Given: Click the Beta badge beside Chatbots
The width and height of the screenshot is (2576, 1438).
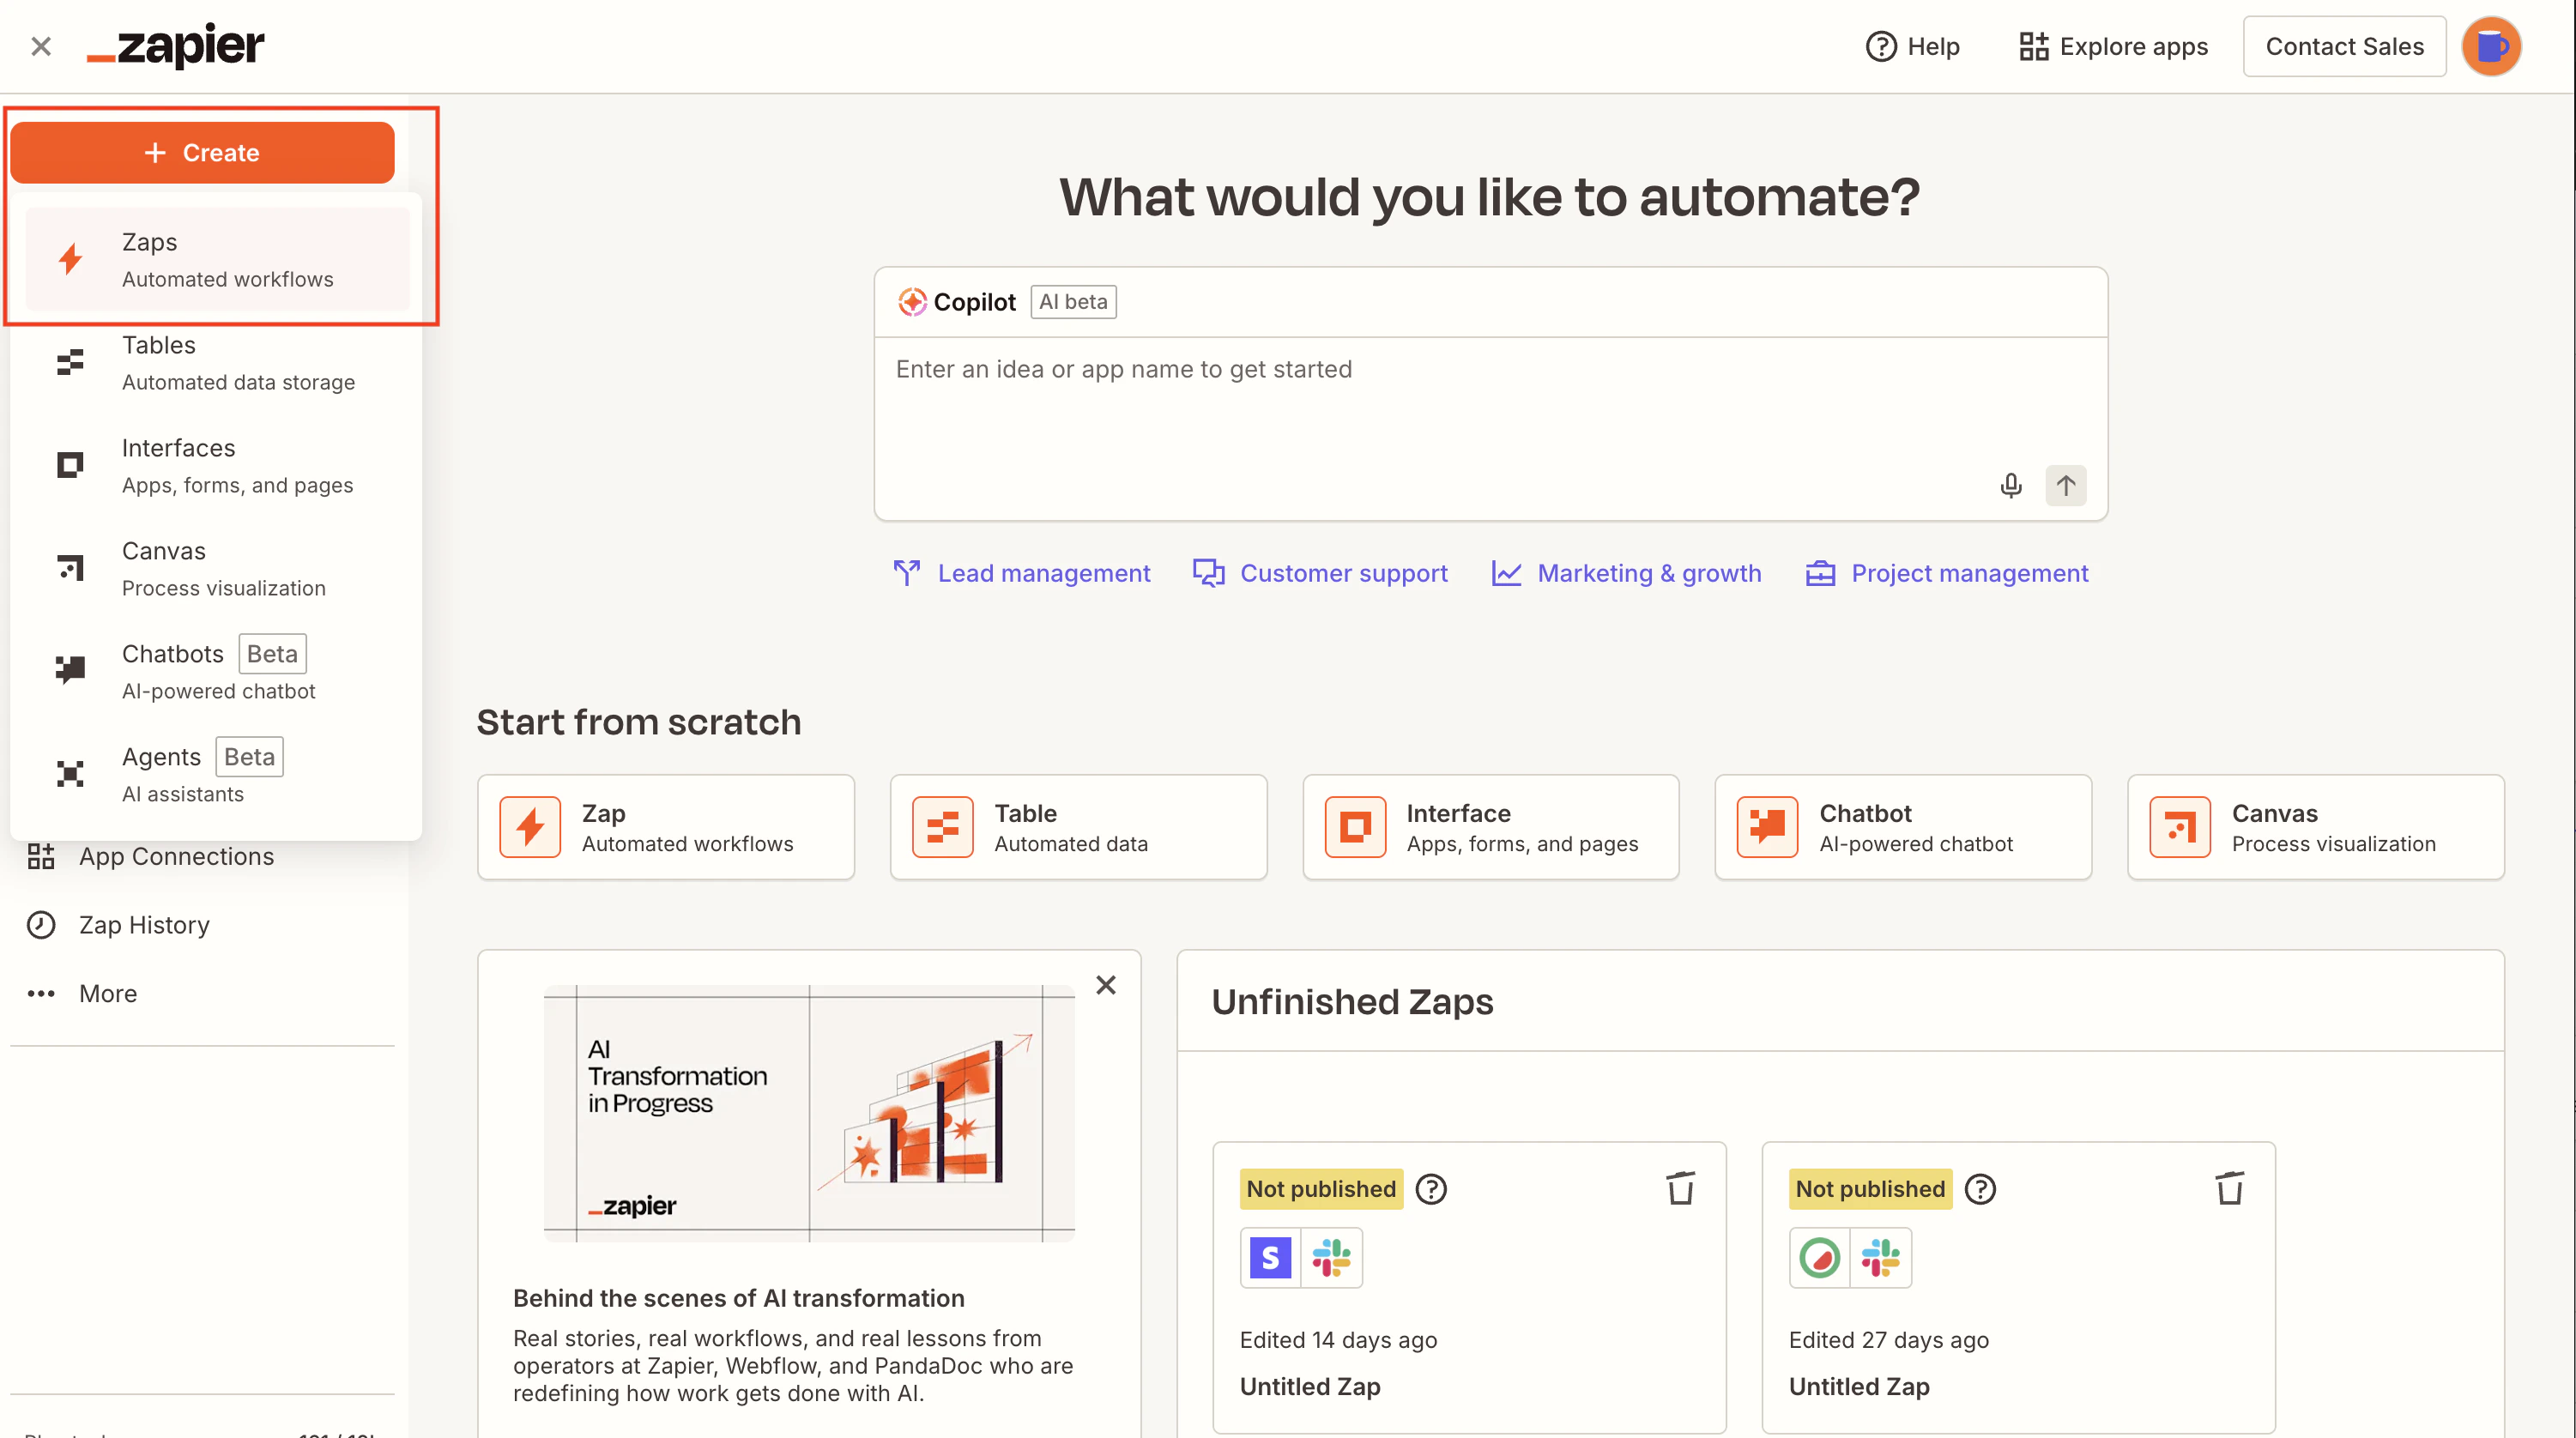Looking at the screenshot, I should (272, 654).
